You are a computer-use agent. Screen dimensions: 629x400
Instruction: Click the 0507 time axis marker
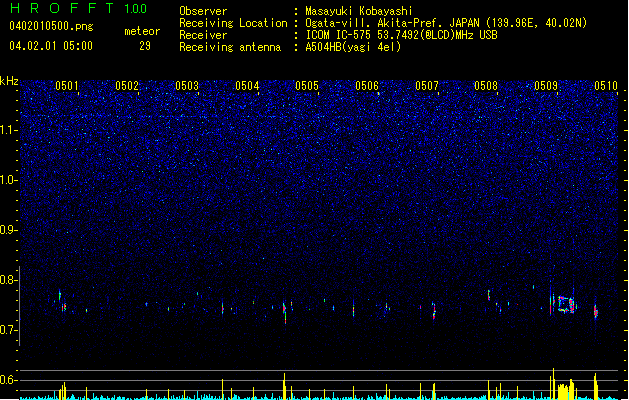tap(427, 86)
